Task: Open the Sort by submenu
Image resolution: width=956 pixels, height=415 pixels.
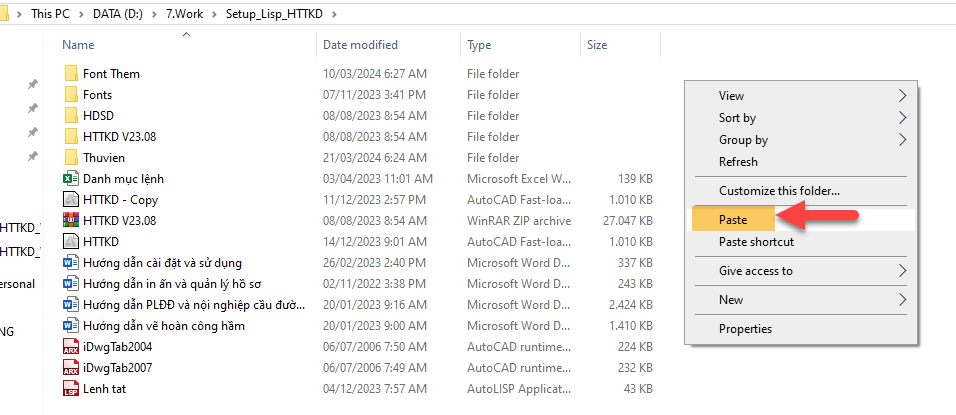Action: coord(738,118)
